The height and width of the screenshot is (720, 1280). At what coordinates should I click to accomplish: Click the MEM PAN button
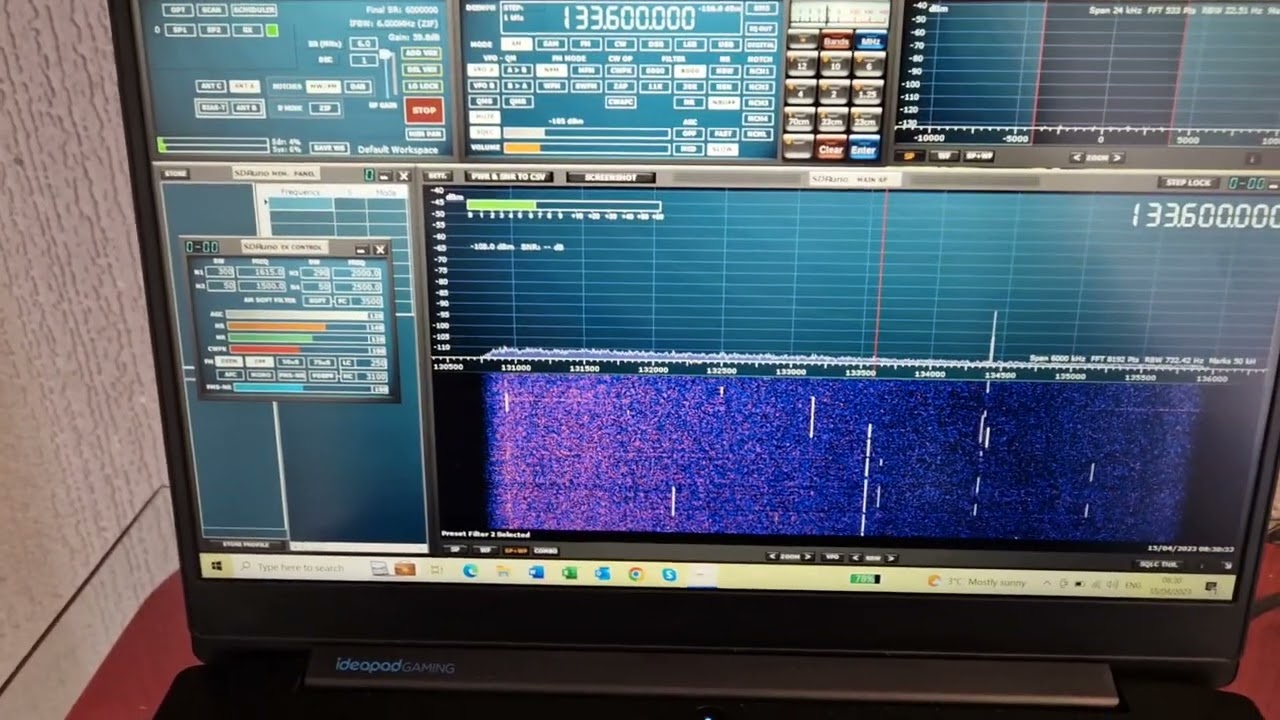(424, 134)
